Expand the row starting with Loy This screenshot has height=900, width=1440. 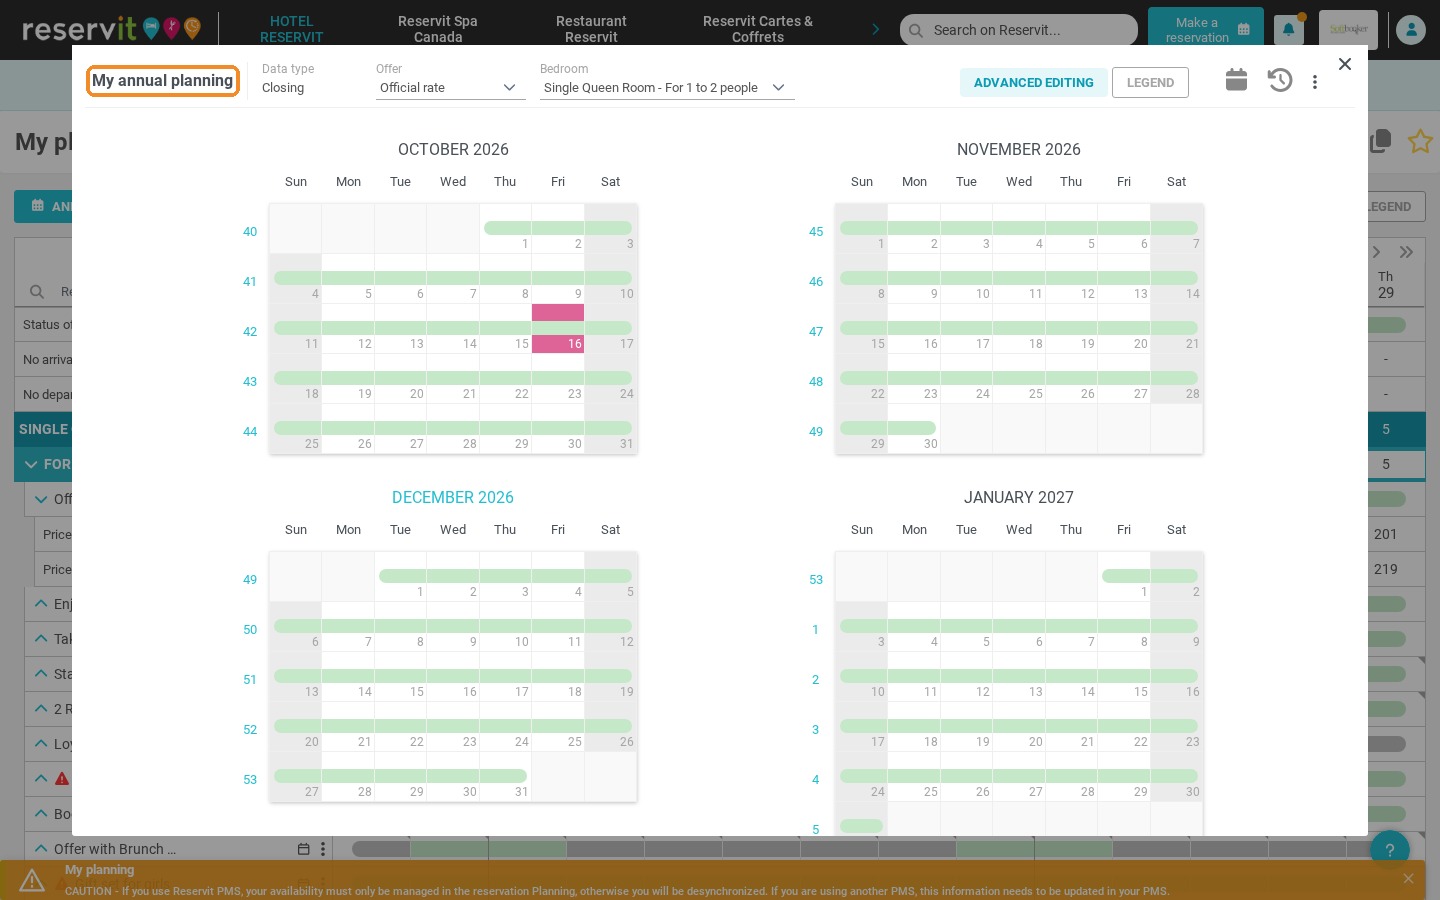(41, 743)
